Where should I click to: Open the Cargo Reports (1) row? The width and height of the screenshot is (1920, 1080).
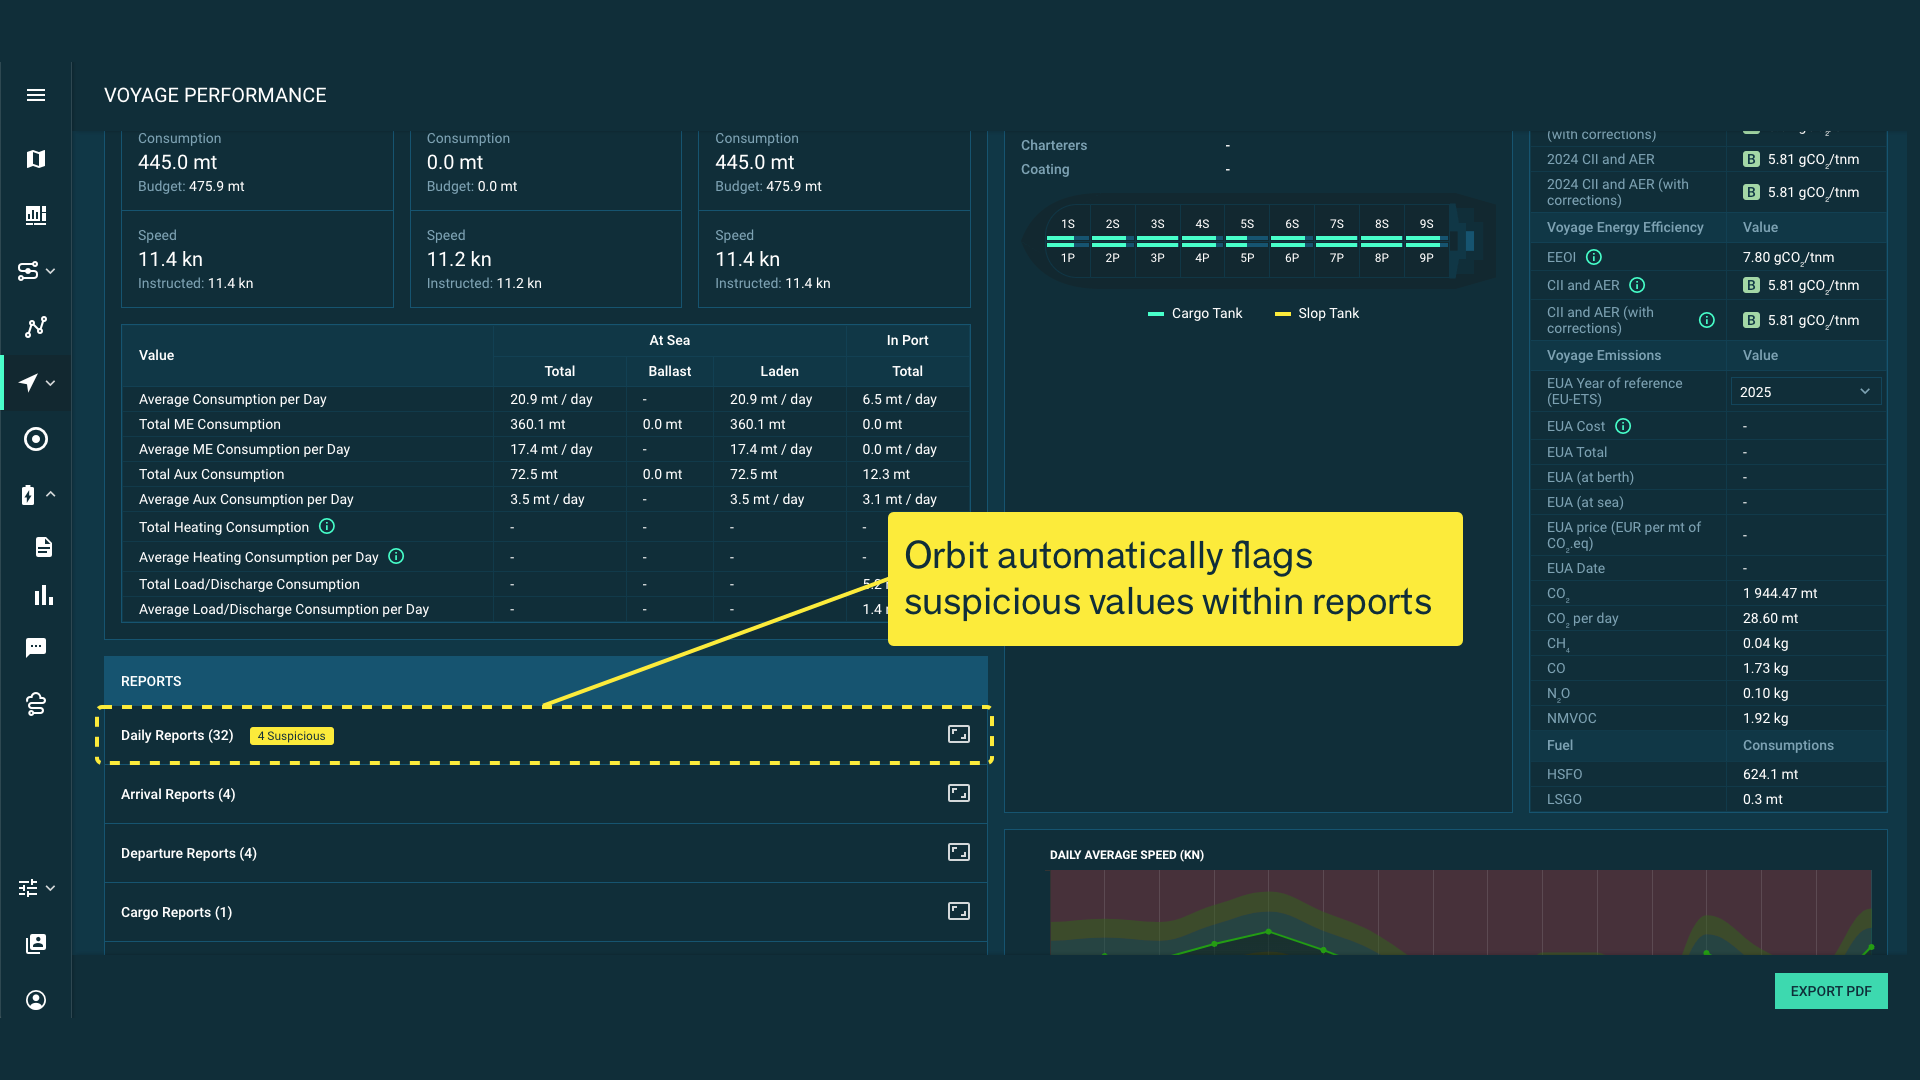click(x=176, y=912)
